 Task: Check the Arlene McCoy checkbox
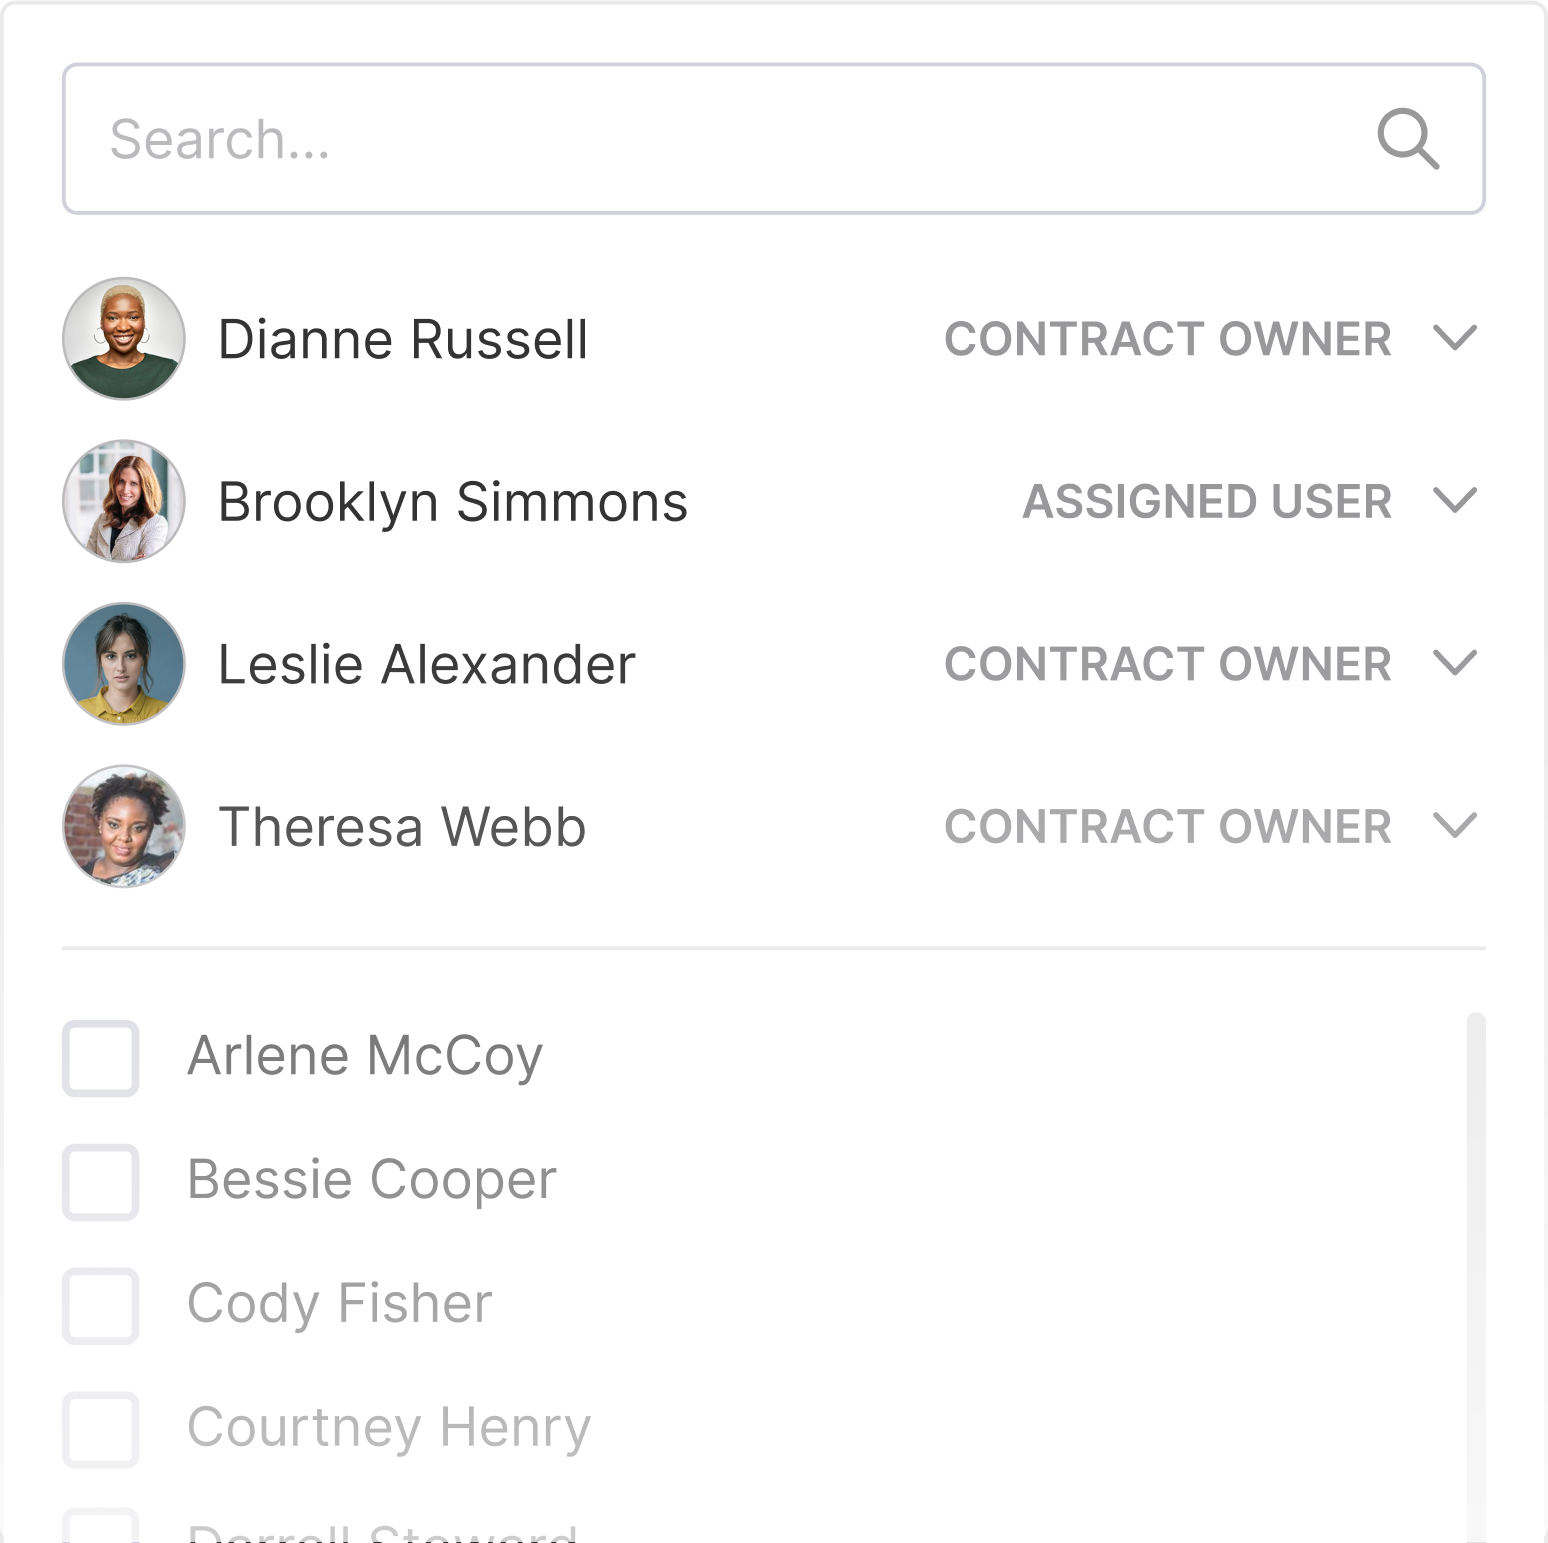(x=101, y=1058)
